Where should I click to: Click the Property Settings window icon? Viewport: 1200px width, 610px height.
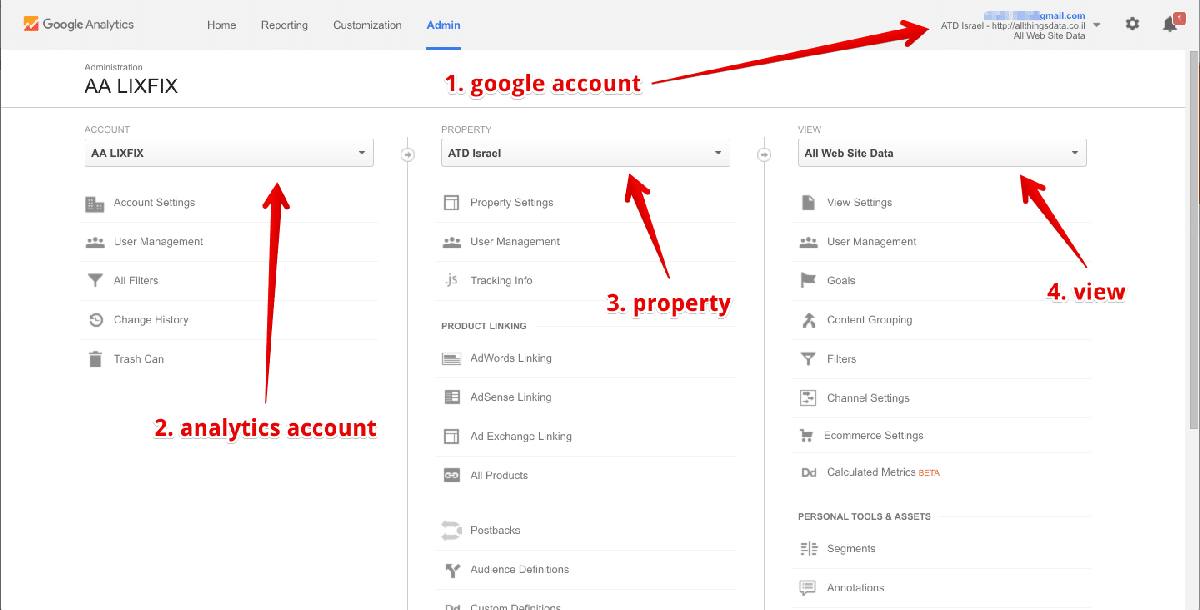click(x=451, y=203)
